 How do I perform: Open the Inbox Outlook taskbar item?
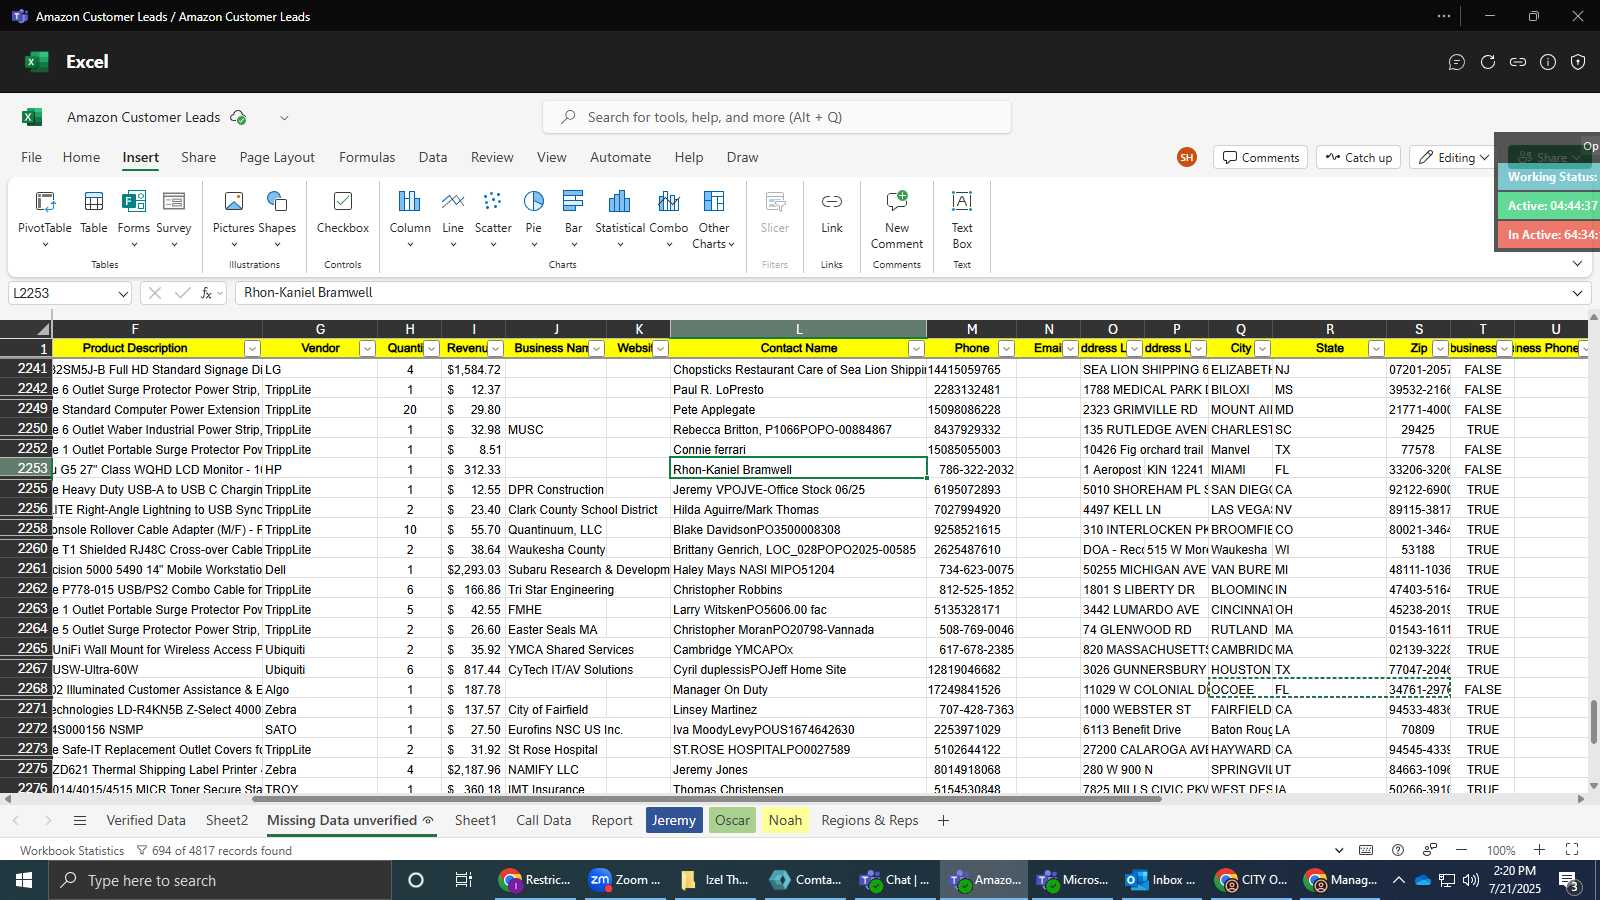1162,880
